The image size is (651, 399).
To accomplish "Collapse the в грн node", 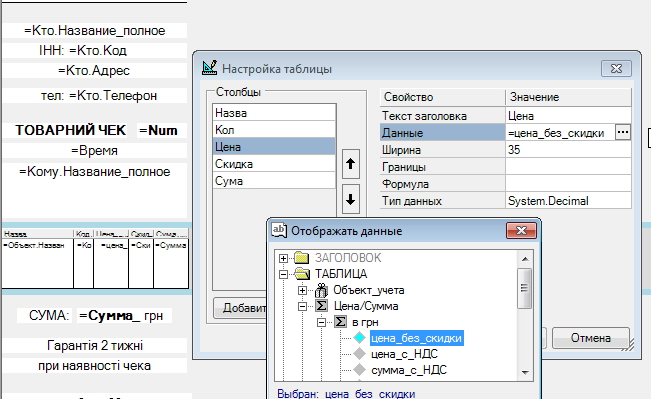I will click(x=321, y=322).
